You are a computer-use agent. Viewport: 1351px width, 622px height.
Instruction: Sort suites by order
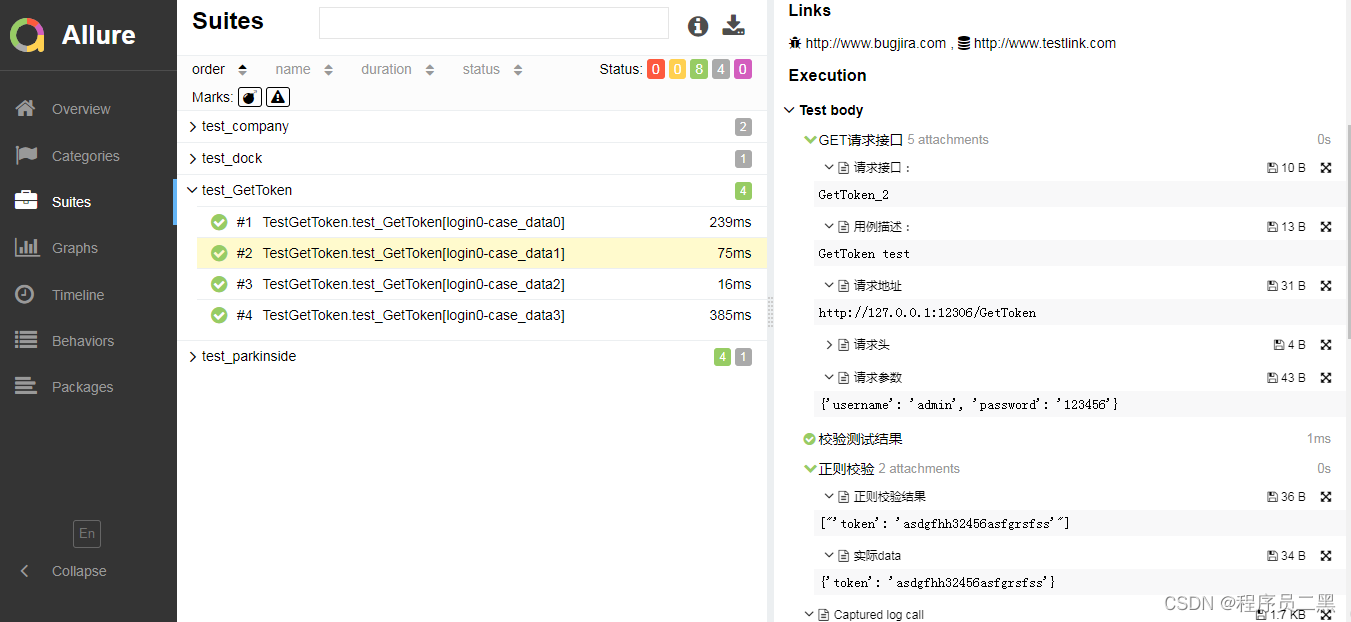tap(219, 69)
